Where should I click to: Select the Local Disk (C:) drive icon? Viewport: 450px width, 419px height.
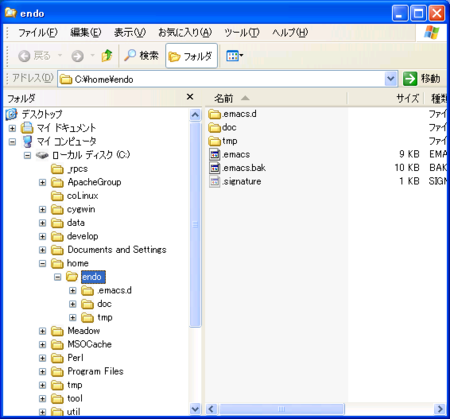(42, 155)
